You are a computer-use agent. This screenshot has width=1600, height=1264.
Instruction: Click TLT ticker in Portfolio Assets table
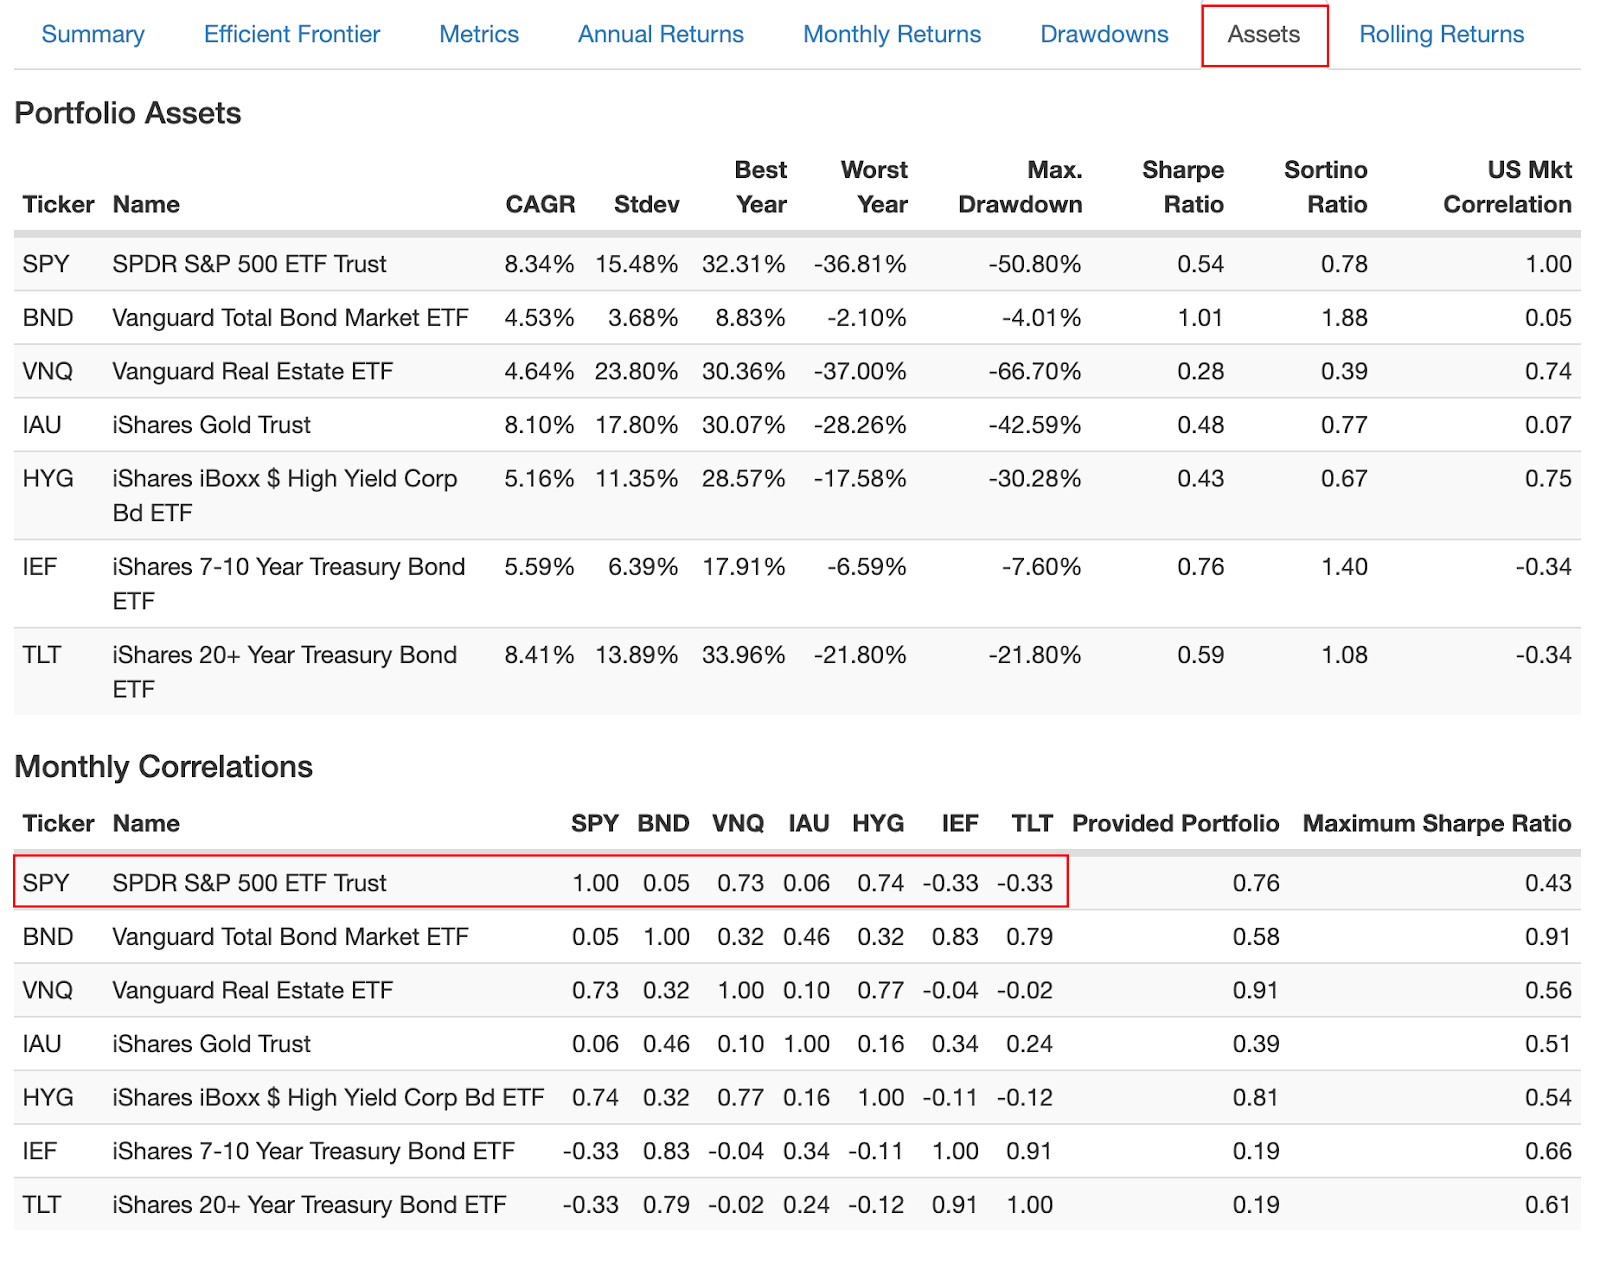(42, 655)
